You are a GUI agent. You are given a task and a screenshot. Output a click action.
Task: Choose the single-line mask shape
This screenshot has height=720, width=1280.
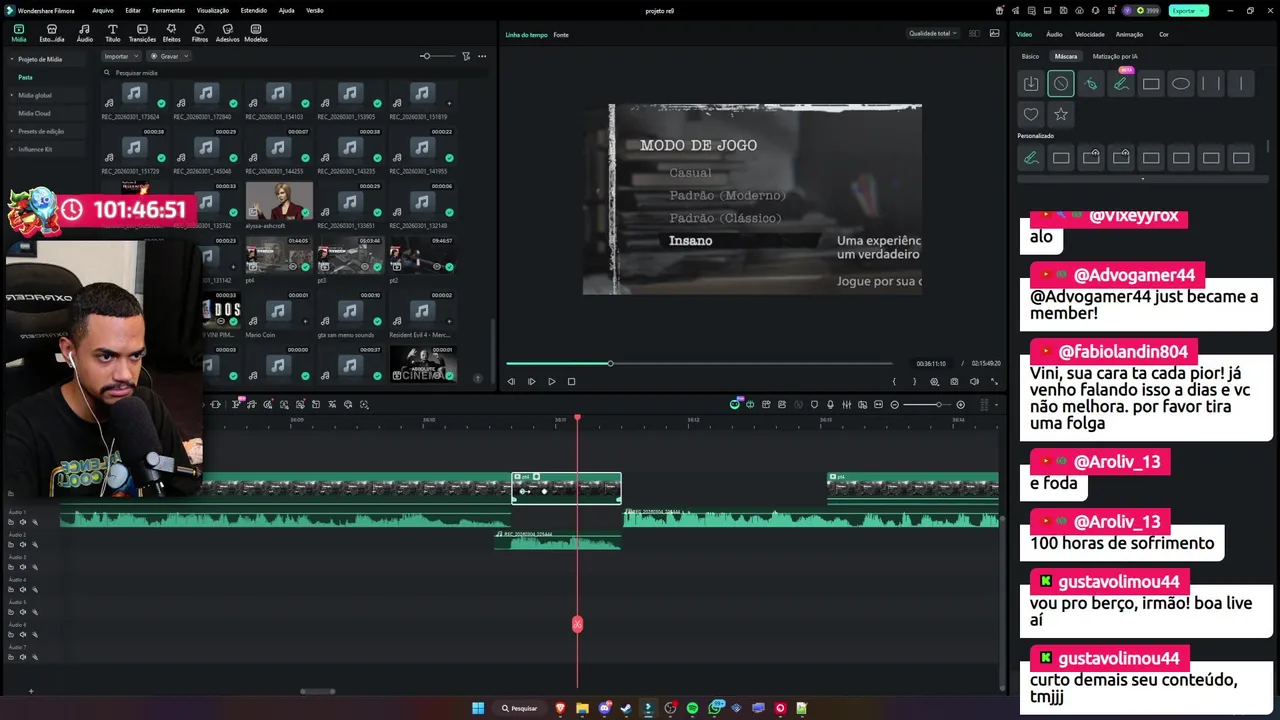coord(1241,84)
